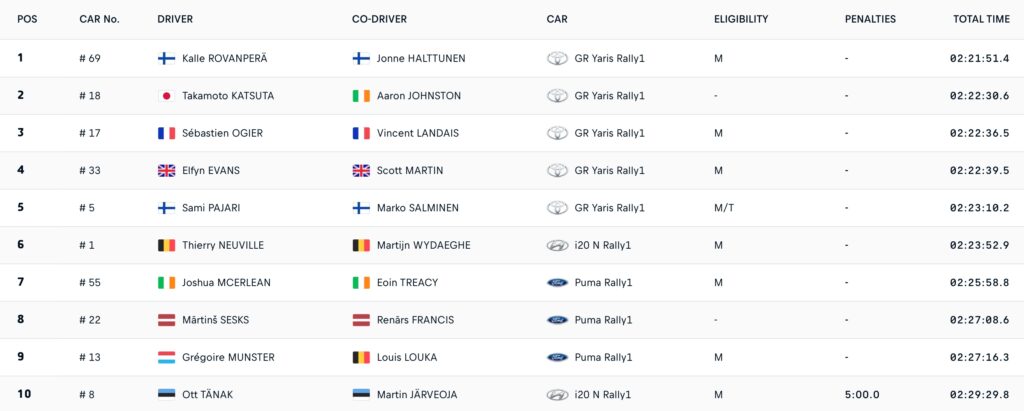Click the ELIGIBILITY column header

point(741,19)
